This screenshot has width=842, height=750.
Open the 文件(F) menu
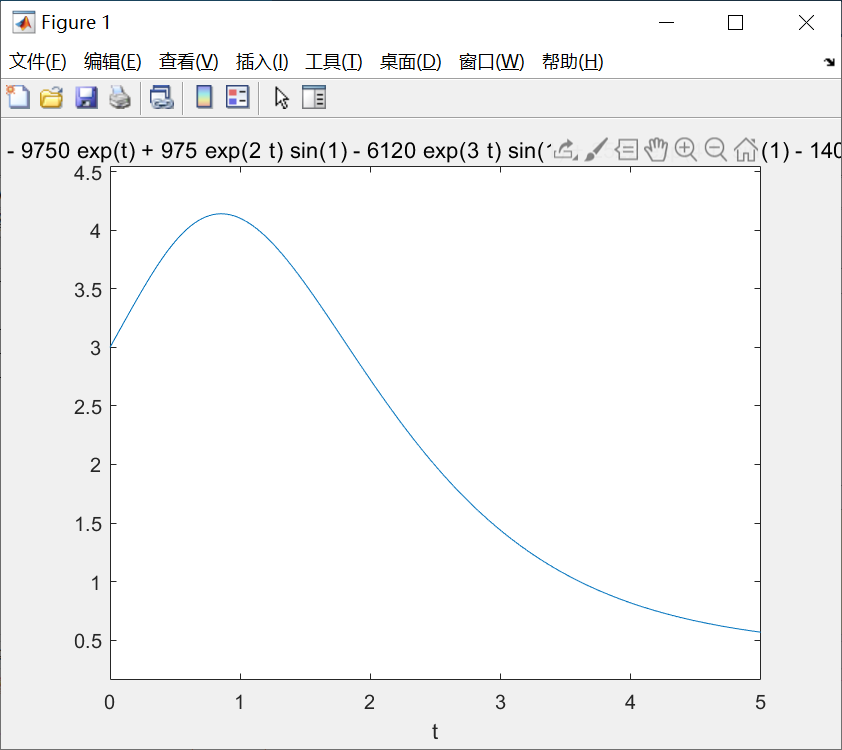coord(38,62)
